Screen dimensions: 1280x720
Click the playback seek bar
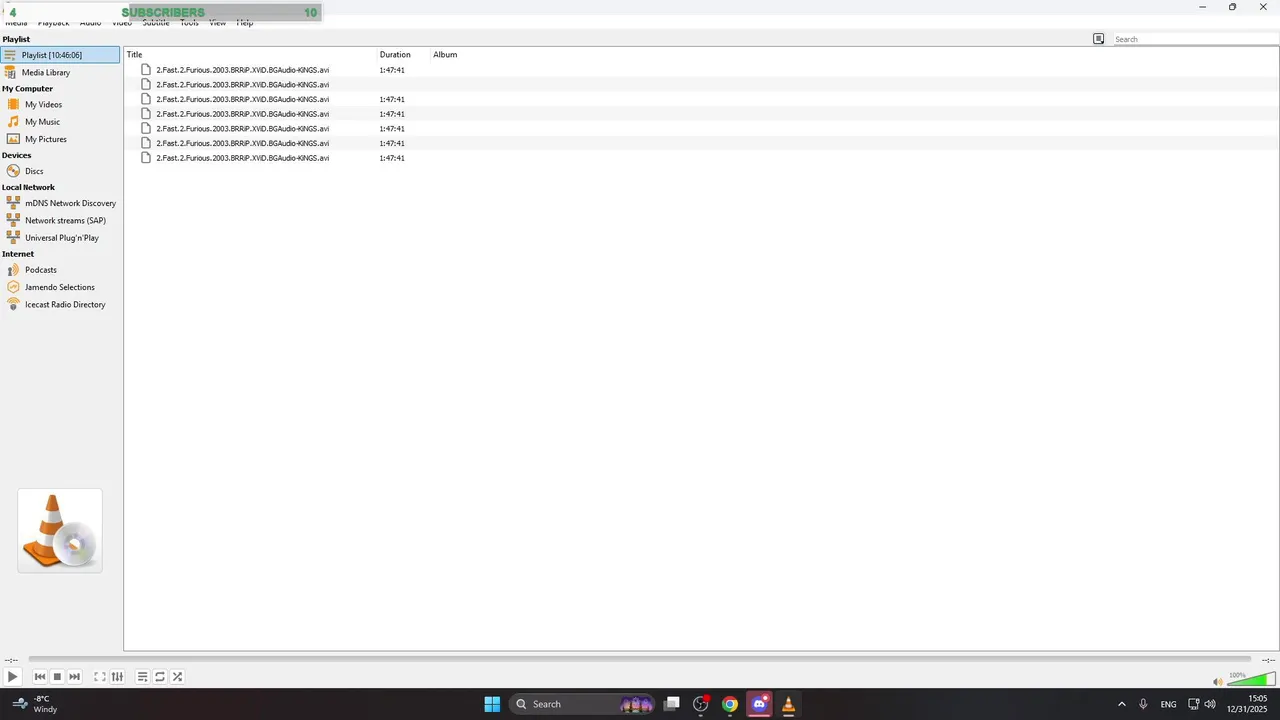pyautogui.click(x=640, y=659)
